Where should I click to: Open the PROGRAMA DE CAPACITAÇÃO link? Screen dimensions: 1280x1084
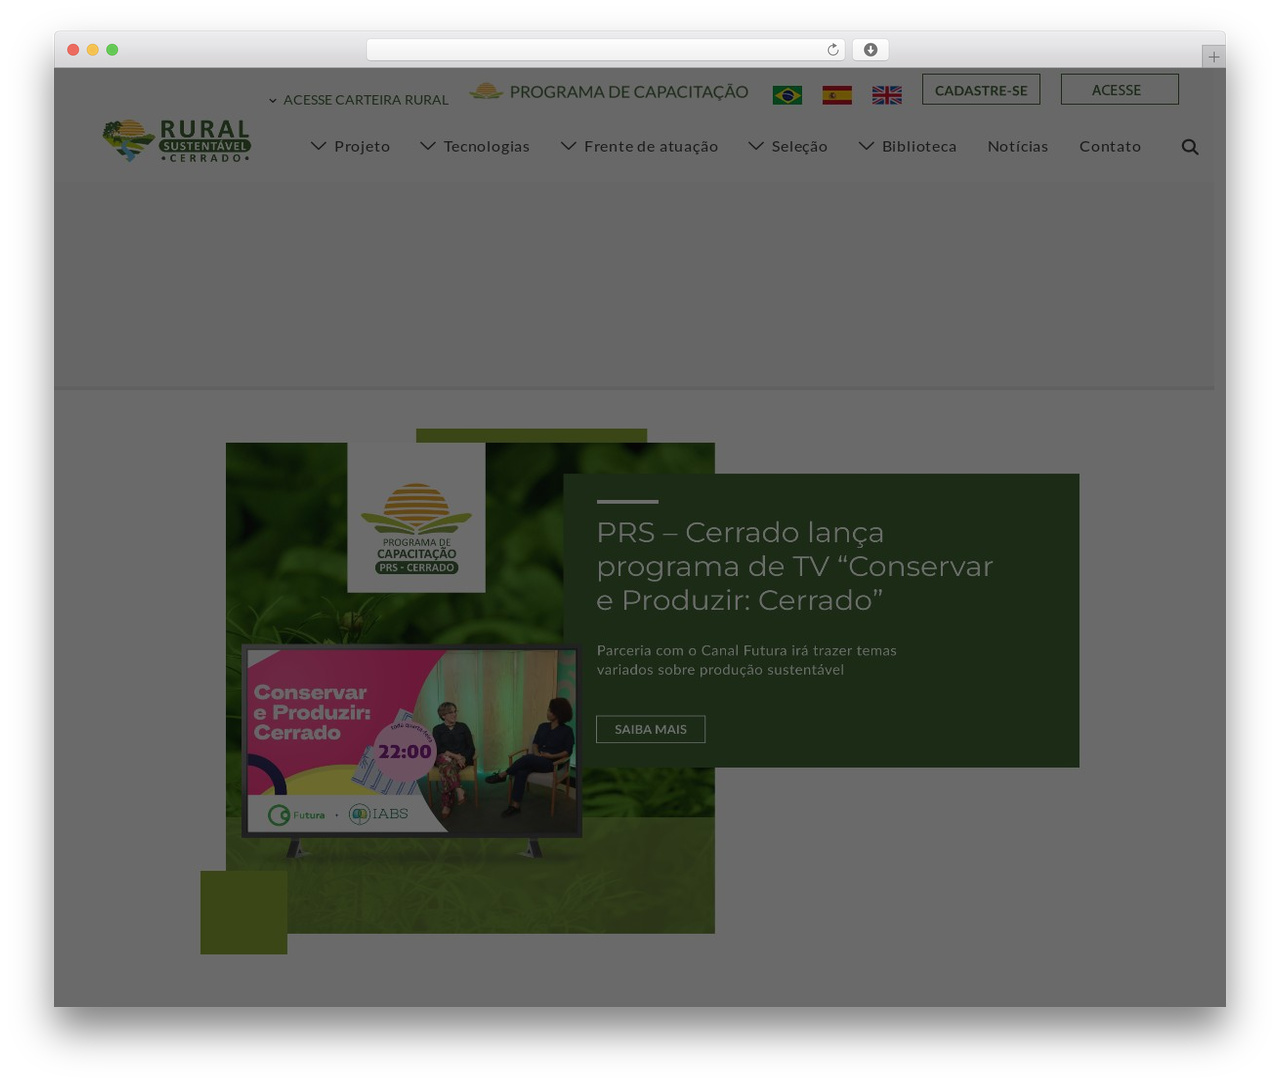[629, 92]
